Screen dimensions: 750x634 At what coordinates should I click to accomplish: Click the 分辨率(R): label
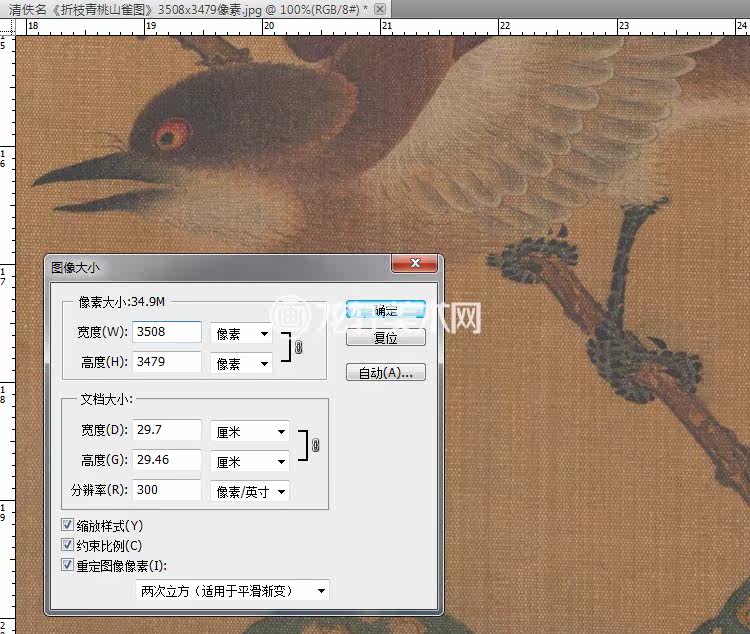(99, 490)
